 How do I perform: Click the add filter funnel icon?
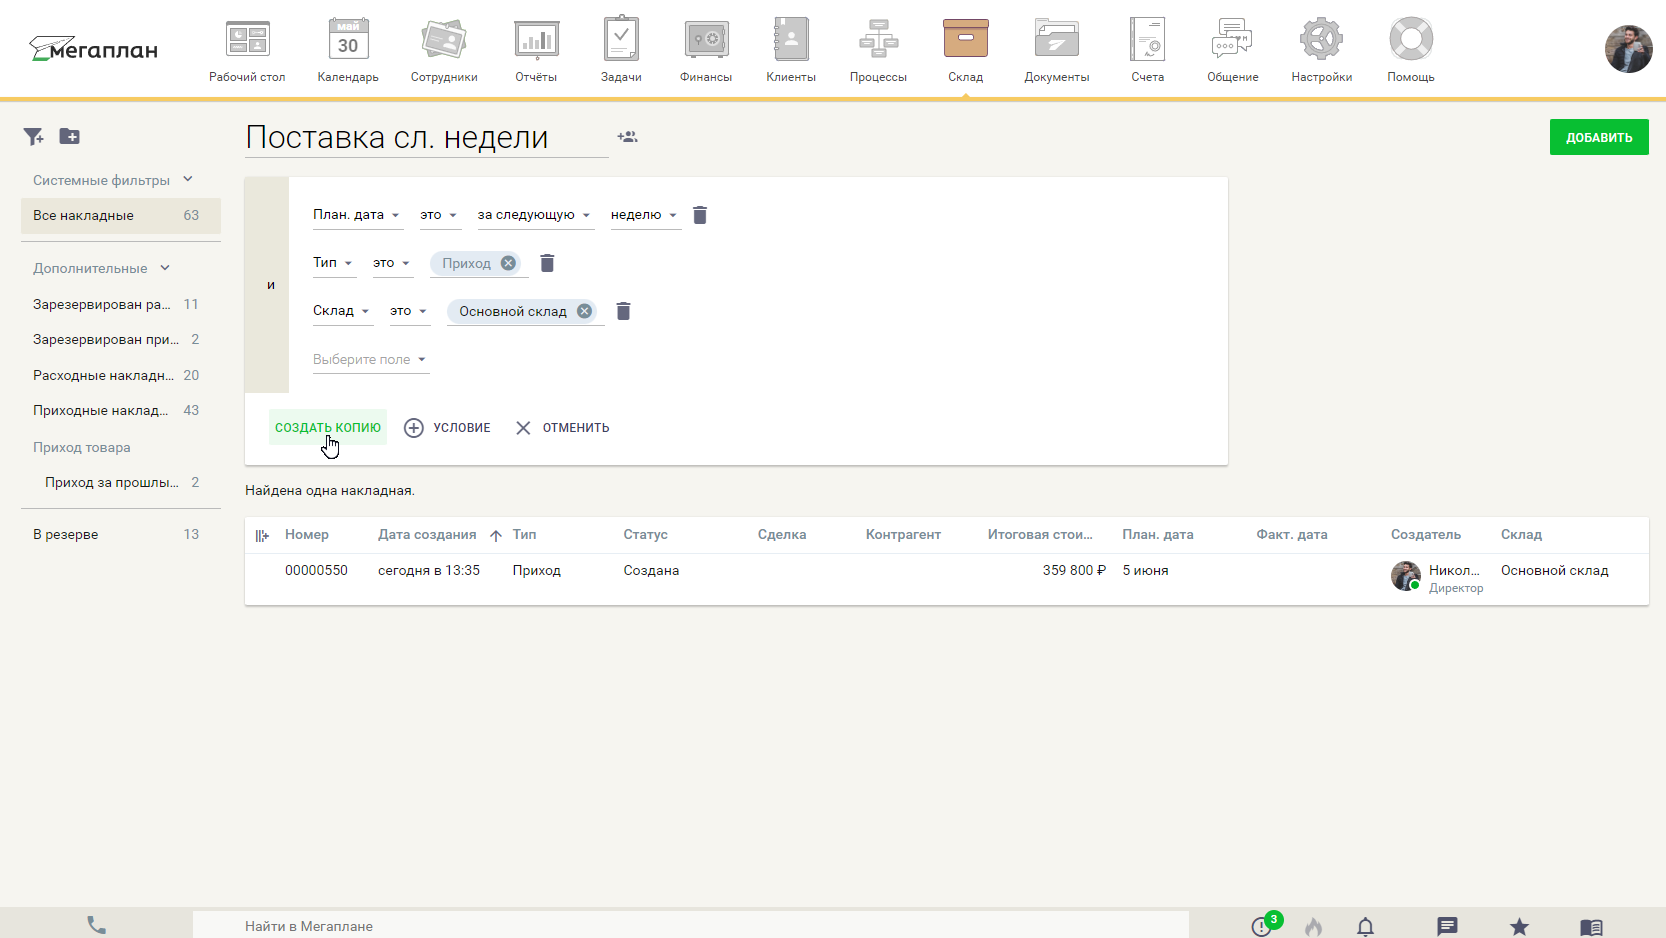(34, 137)
